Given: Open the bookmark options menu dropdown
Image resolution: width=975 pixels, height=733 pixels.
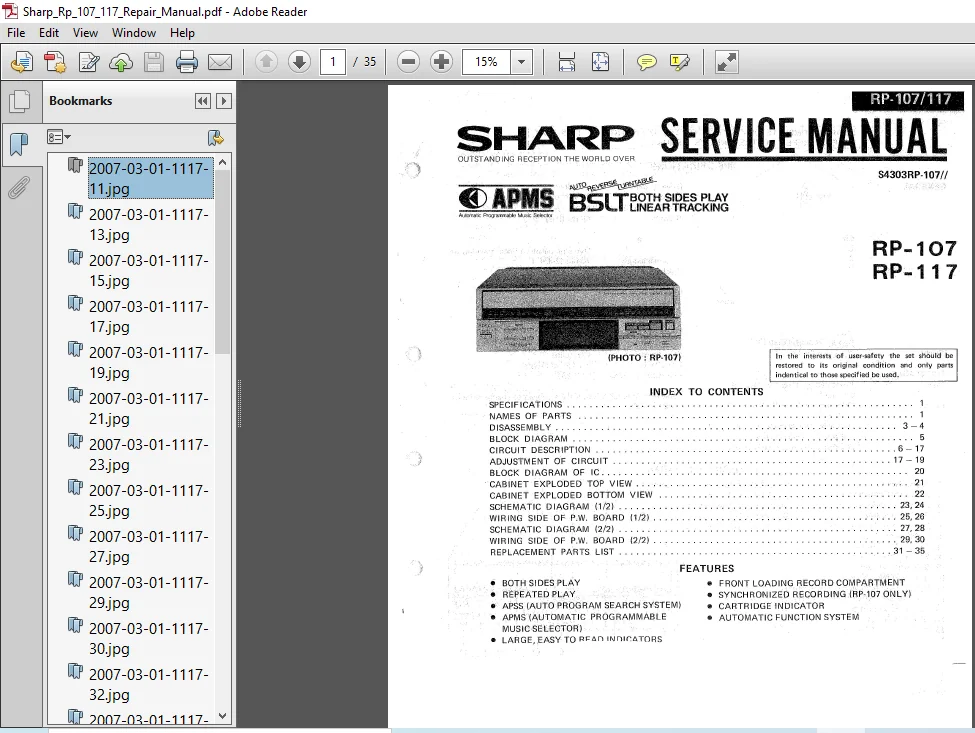Looking at the screenshot, I should (x=59, y=137).
